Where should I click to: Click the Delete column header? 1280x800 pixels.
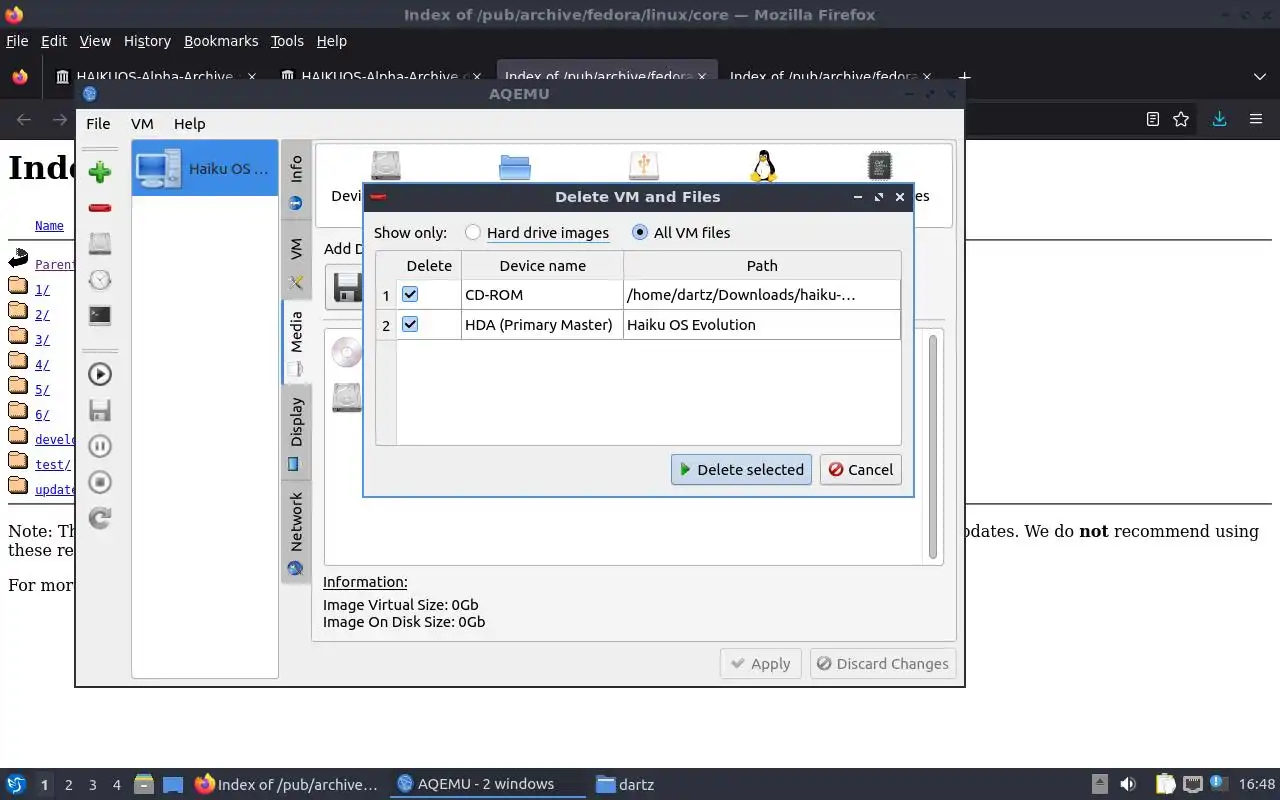429,265
